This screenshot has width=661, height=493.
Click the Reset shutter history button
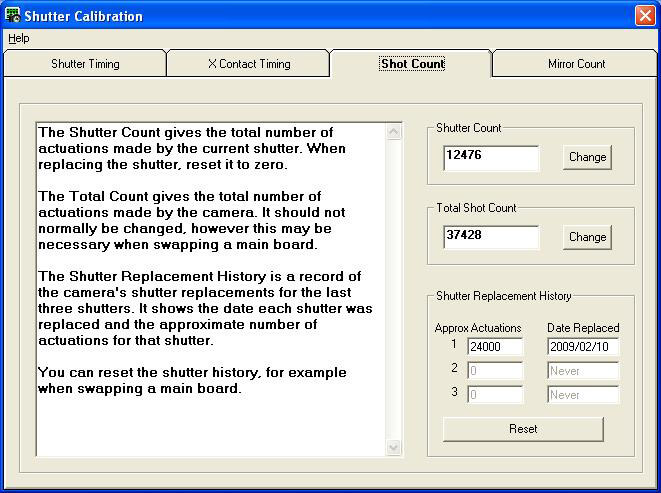tap(523, 429)
